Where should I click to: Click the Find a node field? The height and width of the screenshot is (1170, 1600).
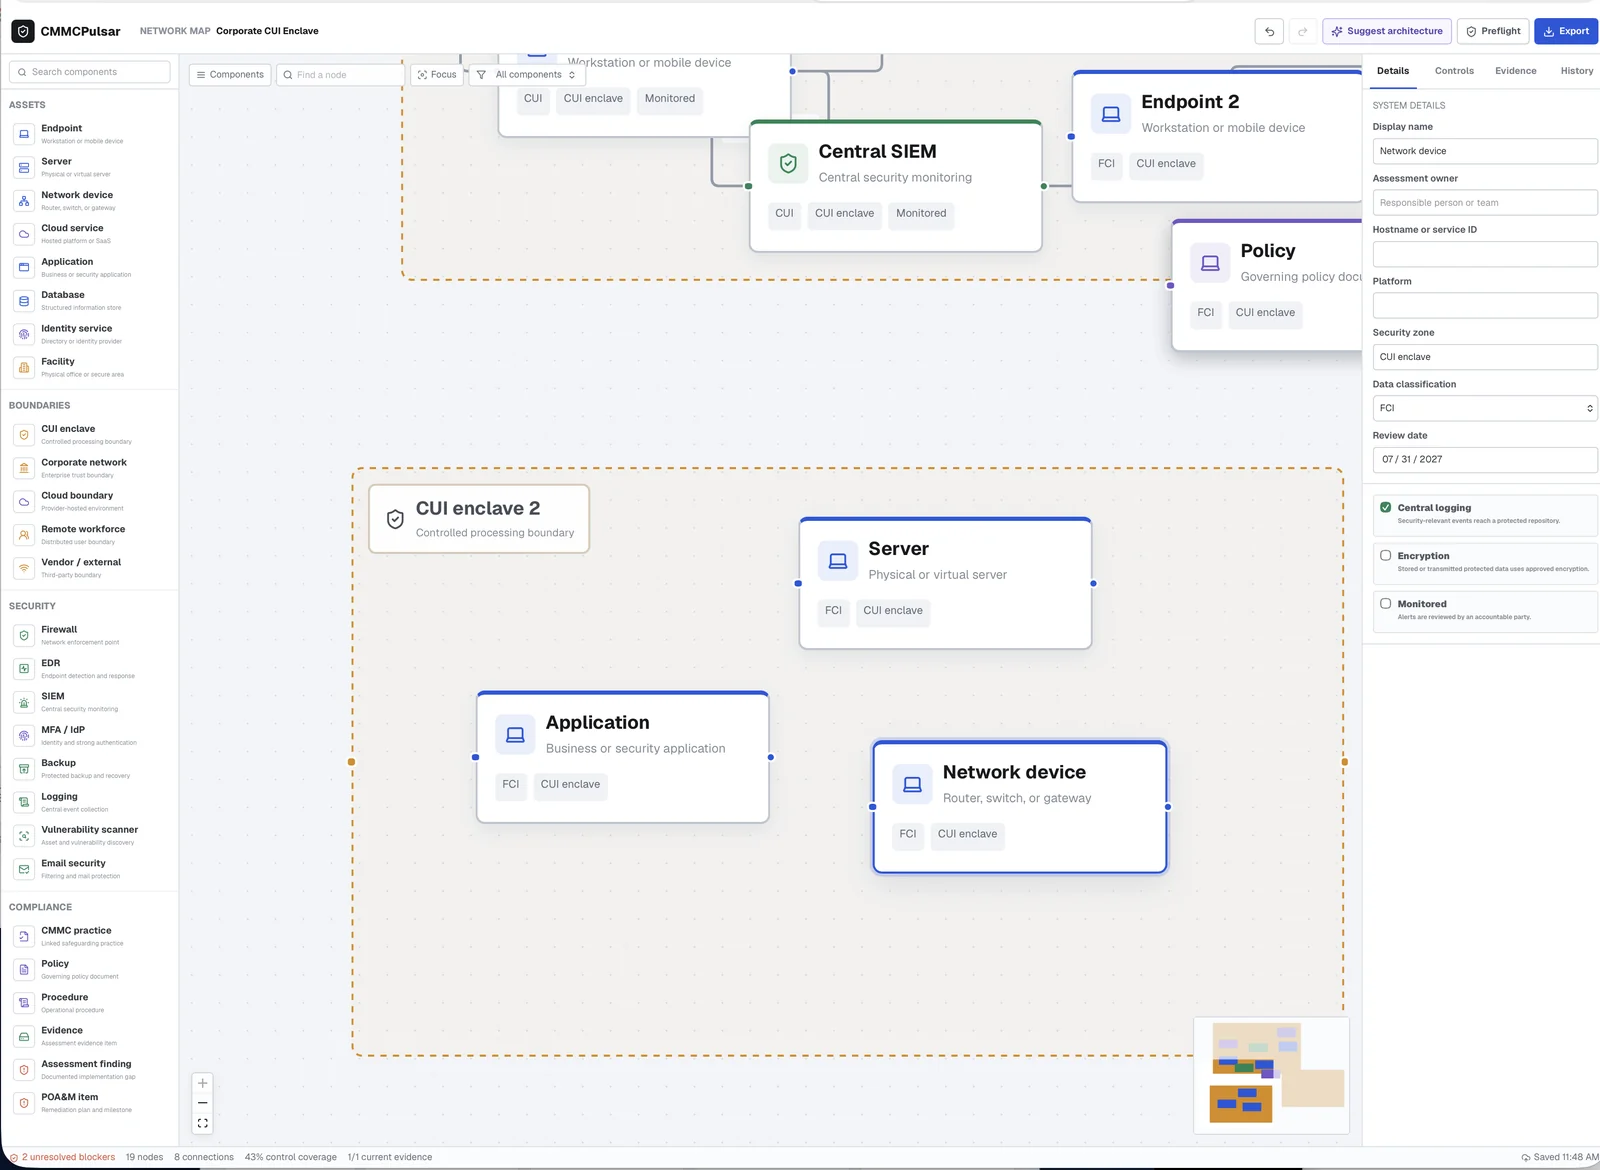pyautogui.click(x=340, y=75)
